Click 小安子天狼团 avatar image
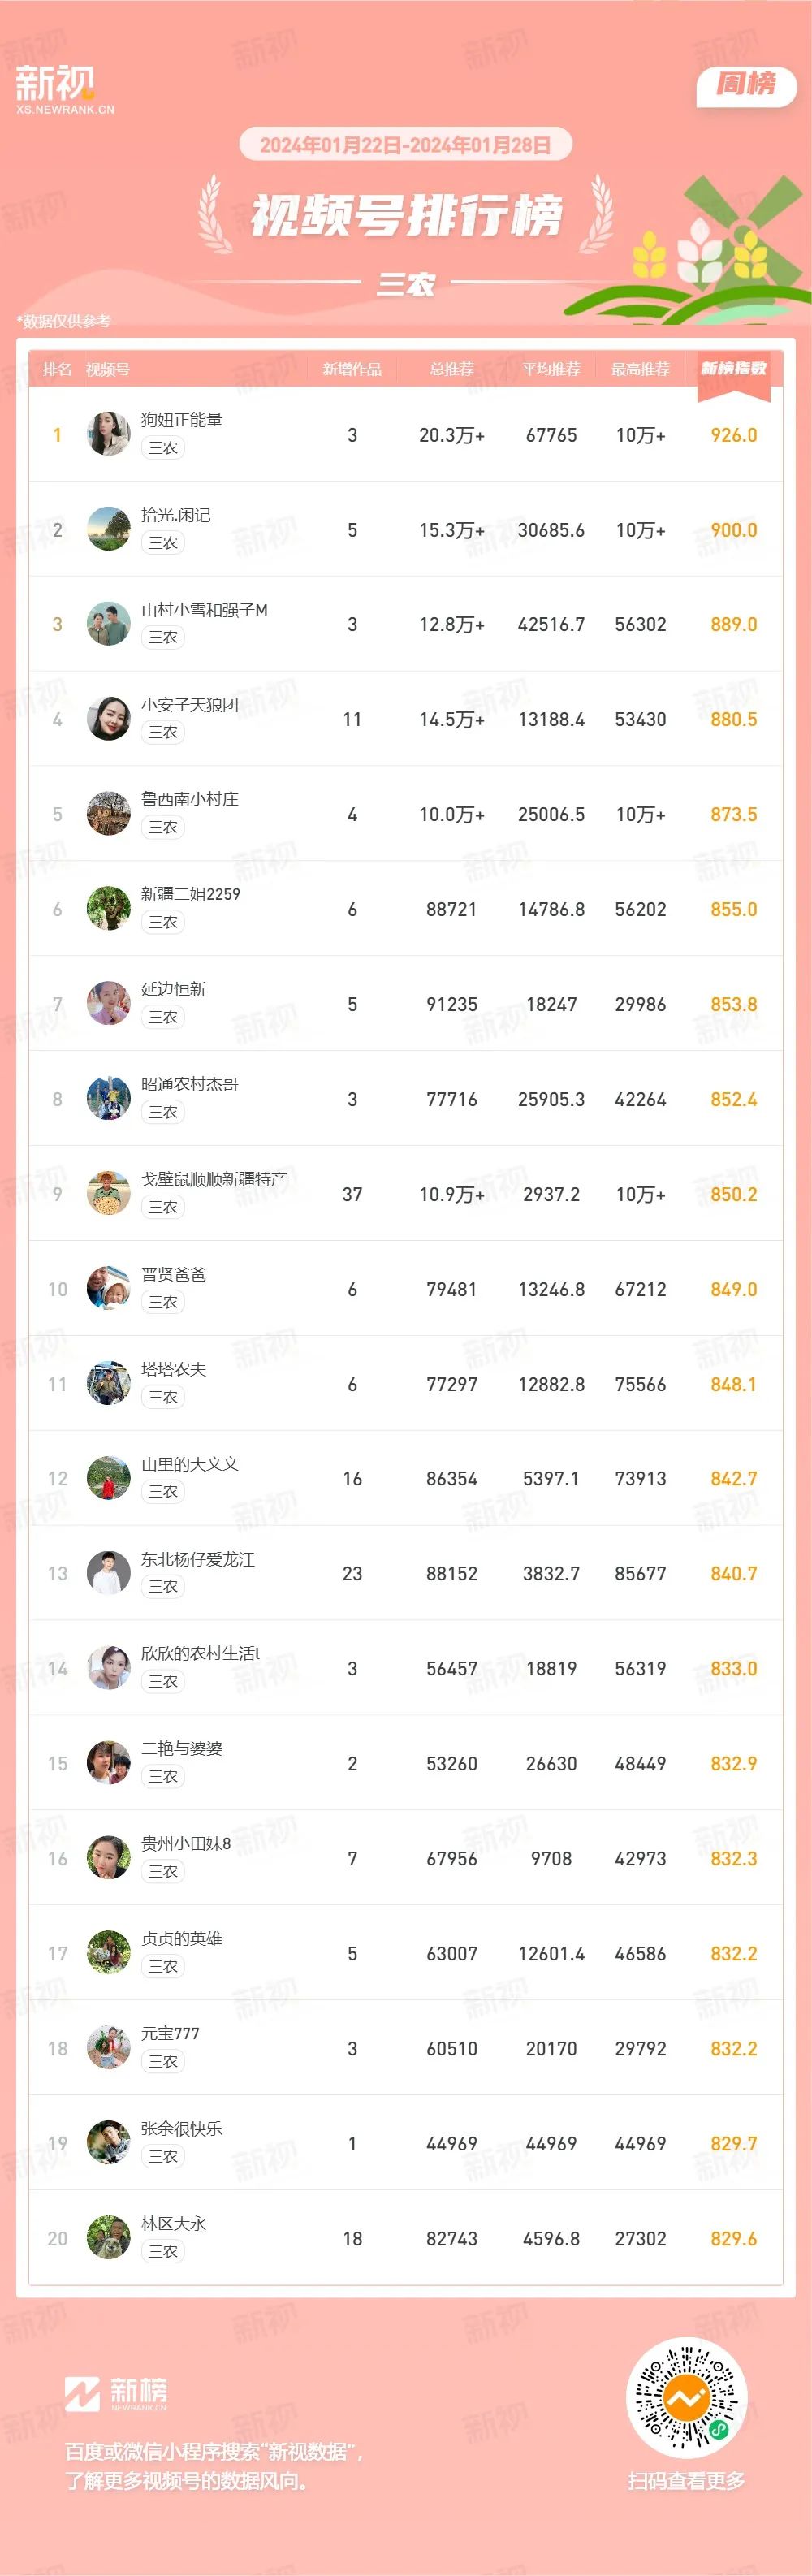 coord(108,719)
